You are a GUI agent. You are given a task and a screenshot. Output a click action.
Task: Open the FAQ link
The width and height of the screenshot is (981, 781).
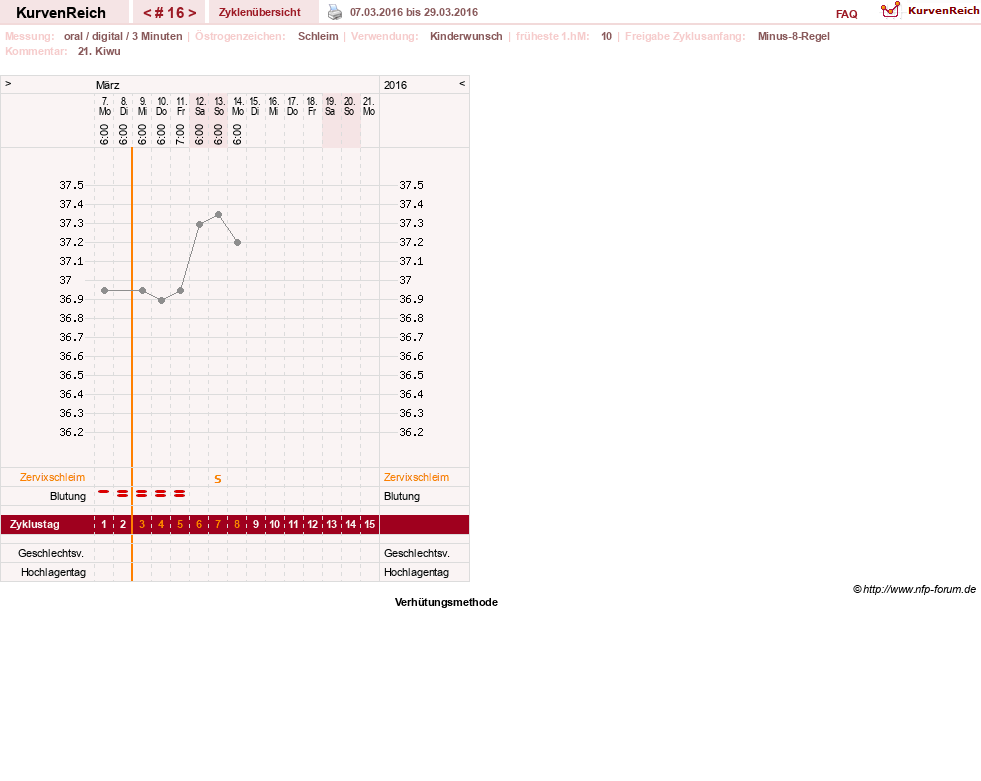point(846,14)
